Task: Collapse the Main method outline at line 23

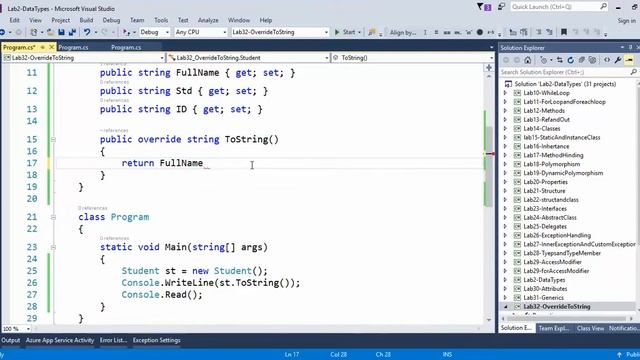Action: tap(53, 247)
